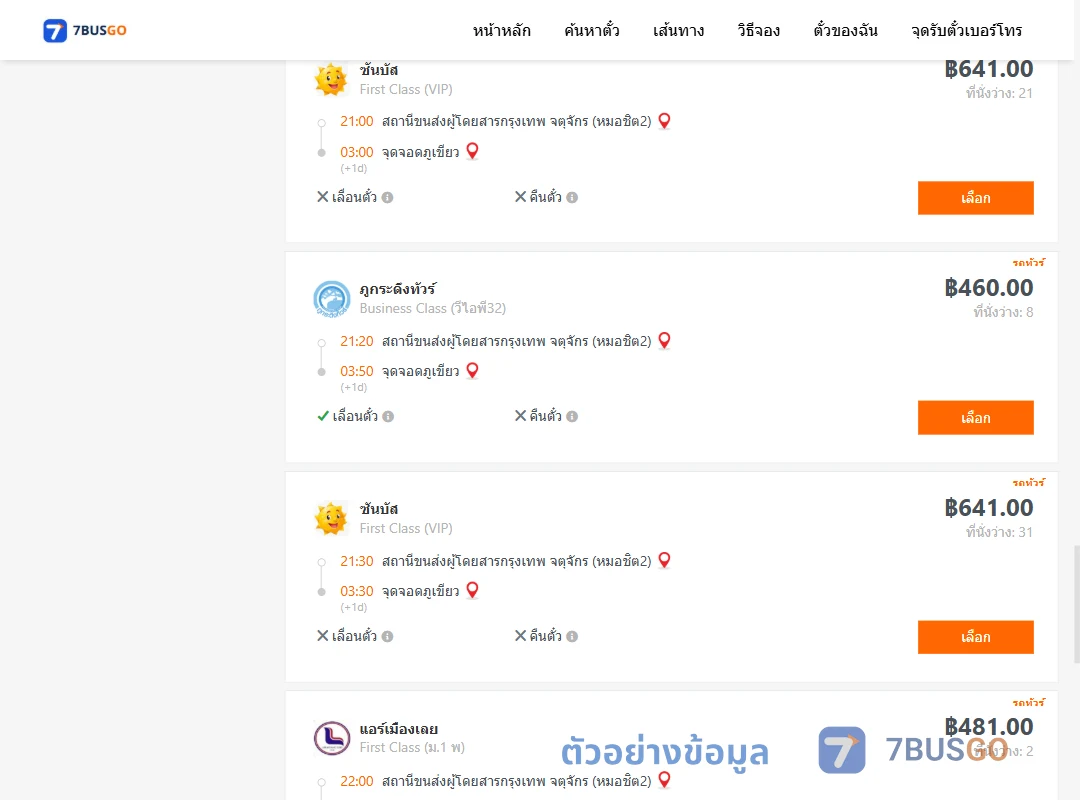Screen dimensions: 1080x800
Task: Click the green check mark beside เลื่อนตั๋ว on the ภูกระดึงทัวร์ trip
Action: pyautogui.click(x=322, y=416)
